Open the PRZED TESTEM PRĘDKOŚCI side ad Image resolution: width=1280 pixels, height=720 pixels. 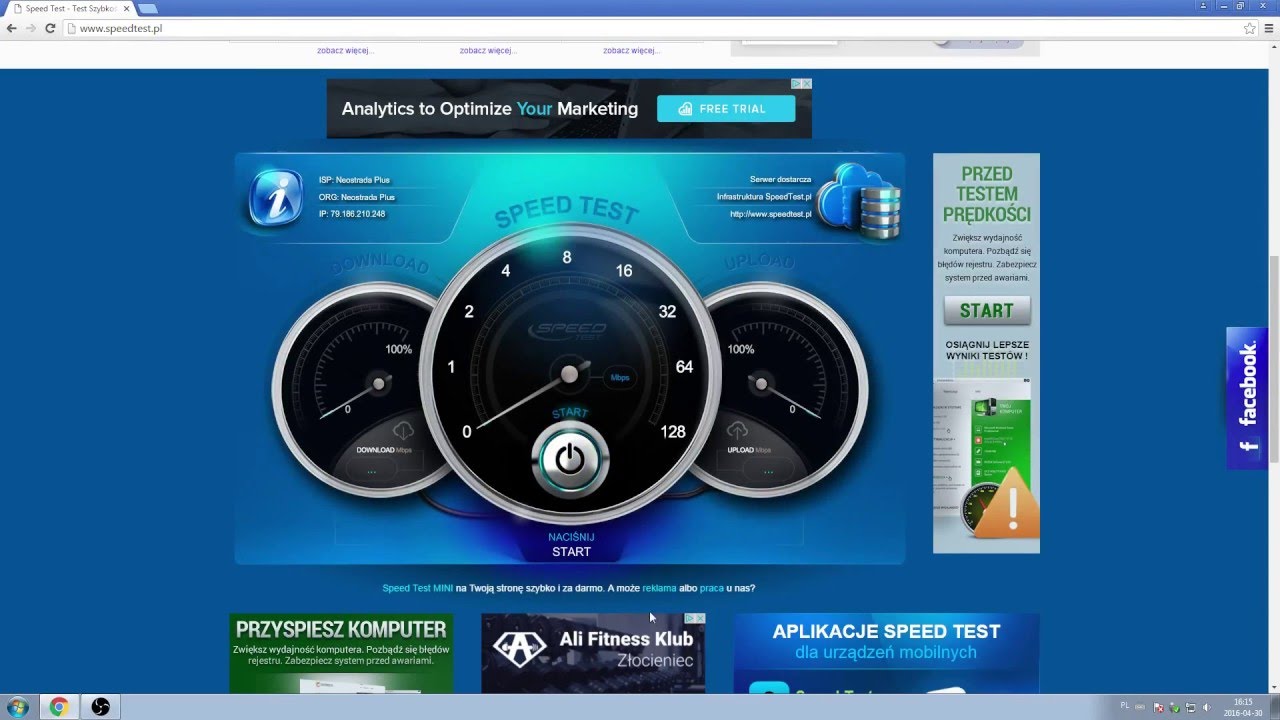coord(986,353)
